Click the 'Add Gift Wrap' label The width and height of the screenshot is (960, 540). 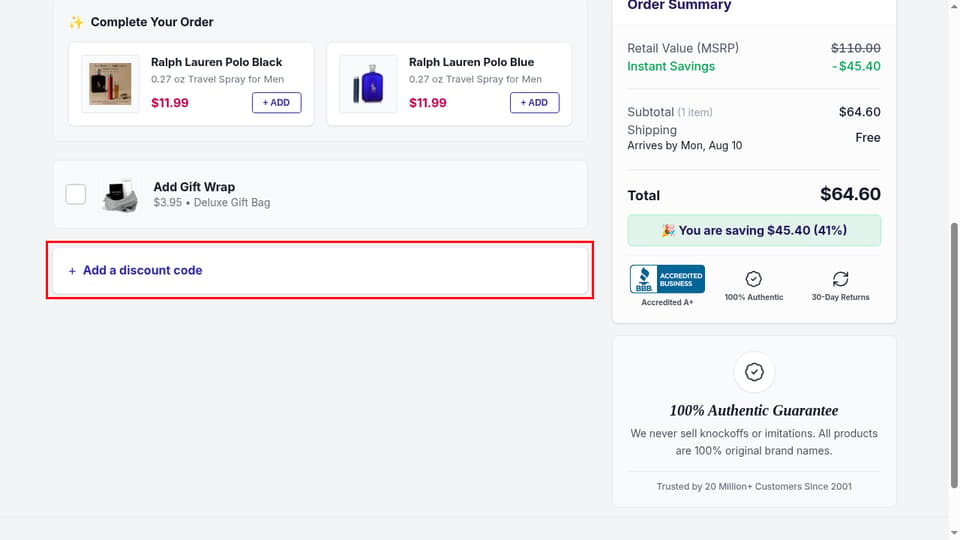[x=194, y=187]
